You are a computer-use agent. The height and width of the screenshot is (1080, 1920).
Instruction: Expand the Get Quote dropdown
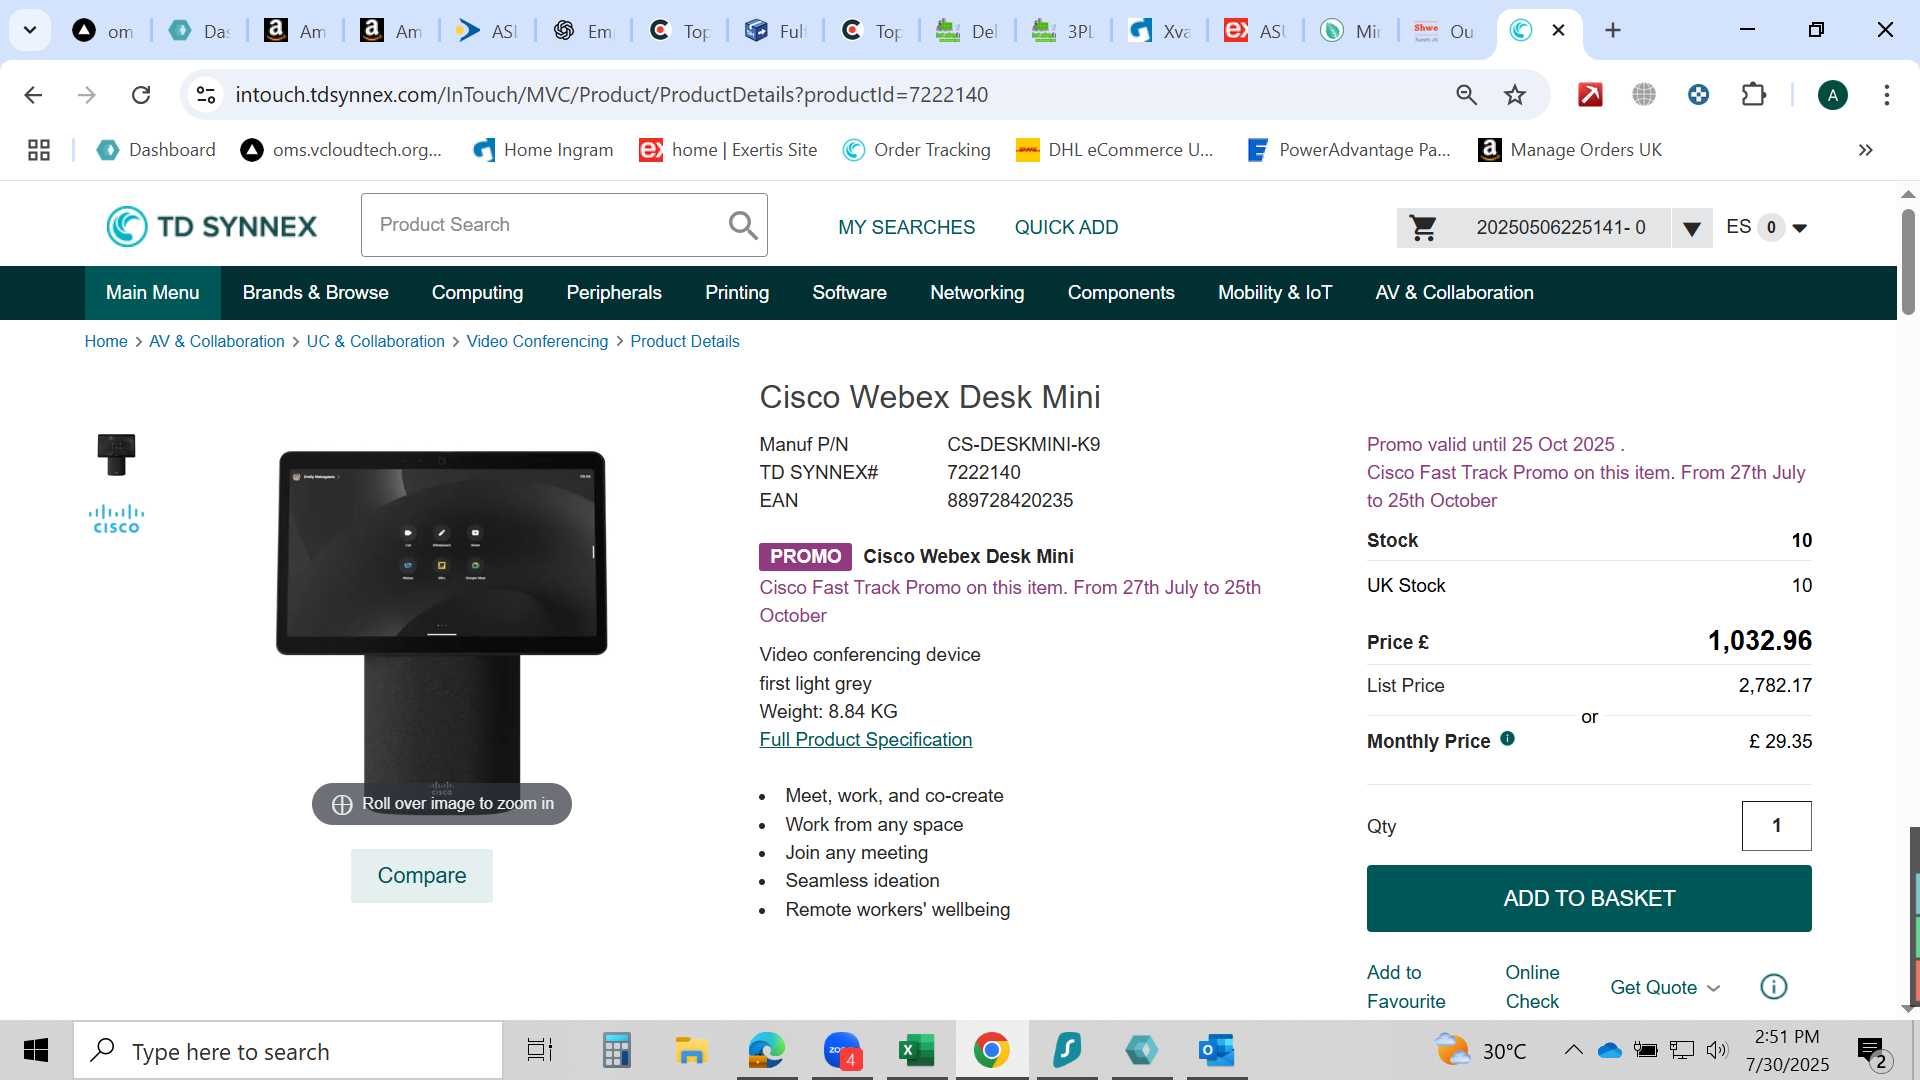coord(1665,988)
